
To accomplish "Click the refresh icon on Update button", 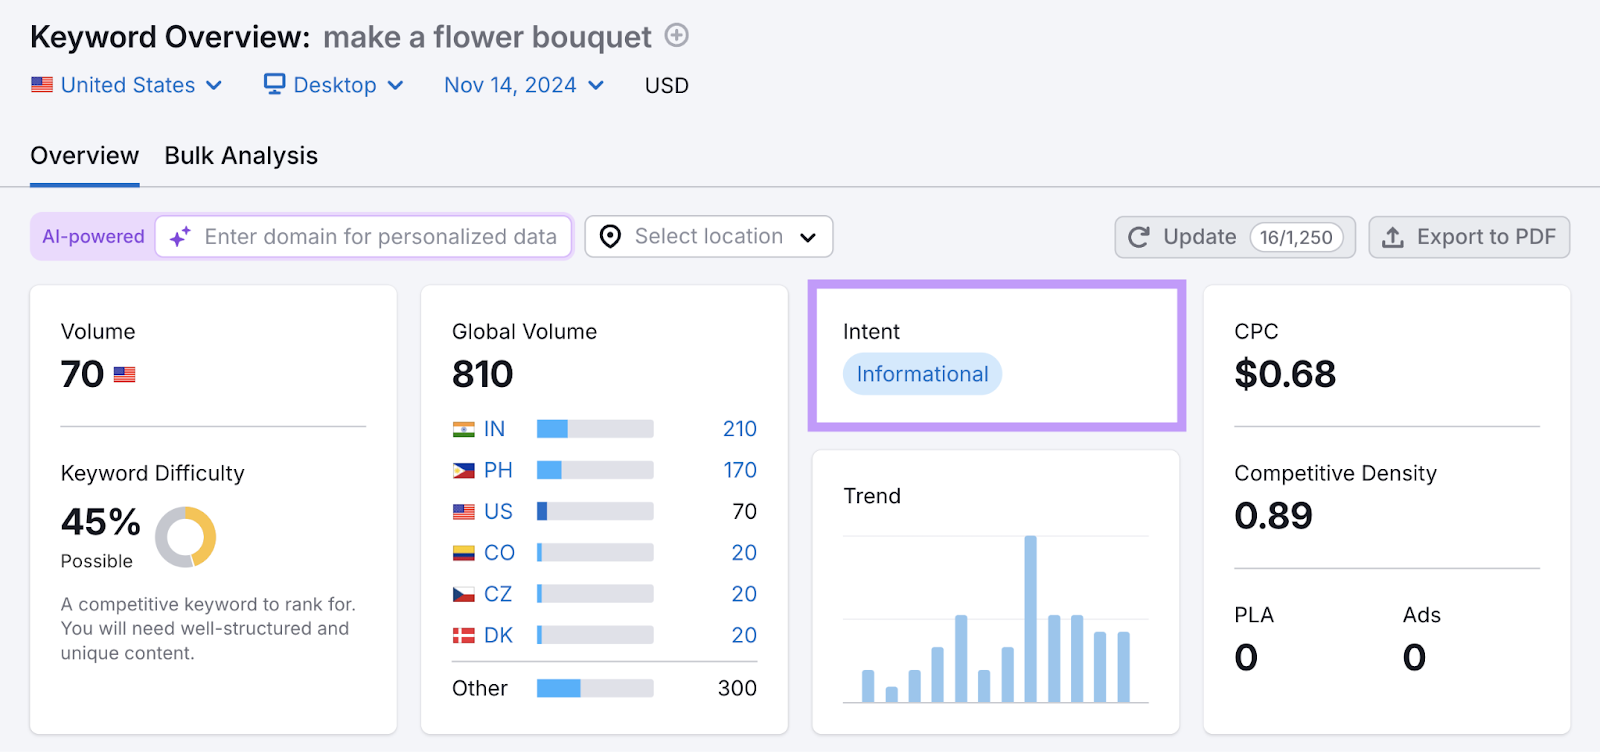I will pyautogui.click(x=1138, y=237).
